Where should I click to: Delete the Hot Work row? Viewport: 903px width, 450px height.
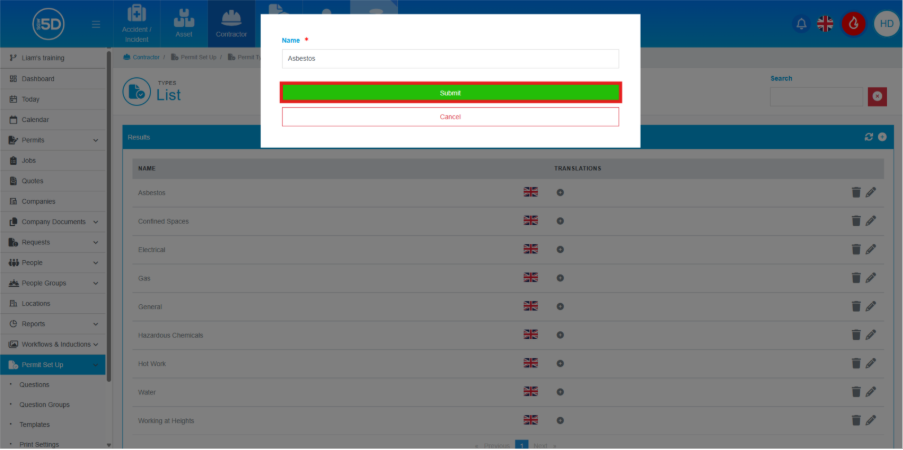(856, 363)
